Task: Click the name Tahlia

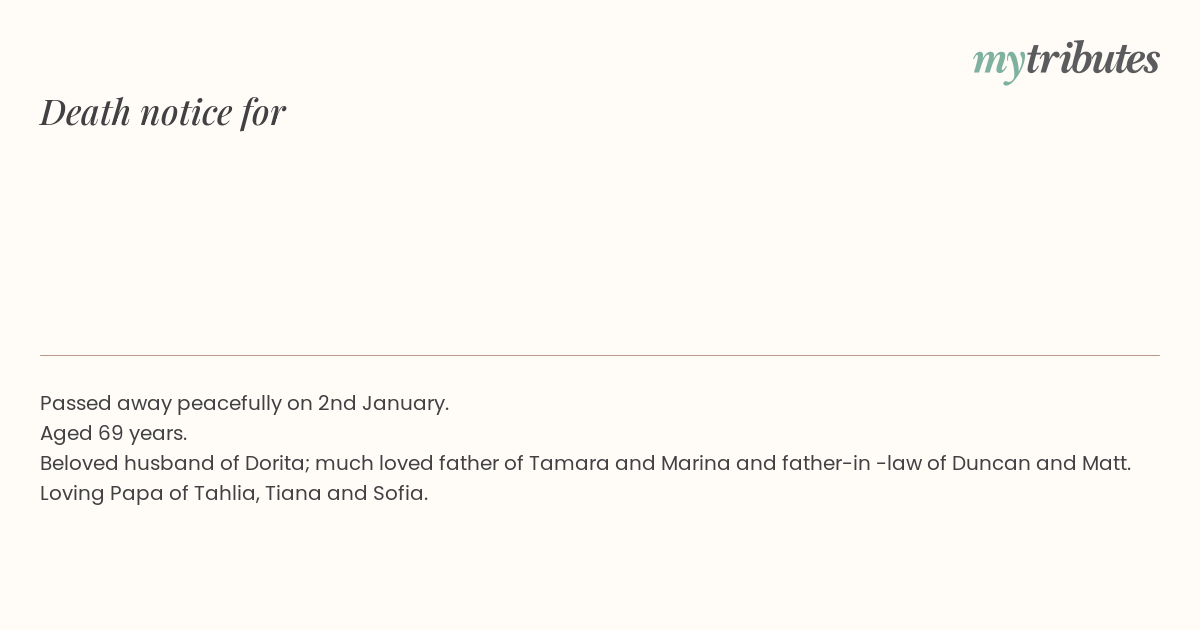Action: click(227, 494)
